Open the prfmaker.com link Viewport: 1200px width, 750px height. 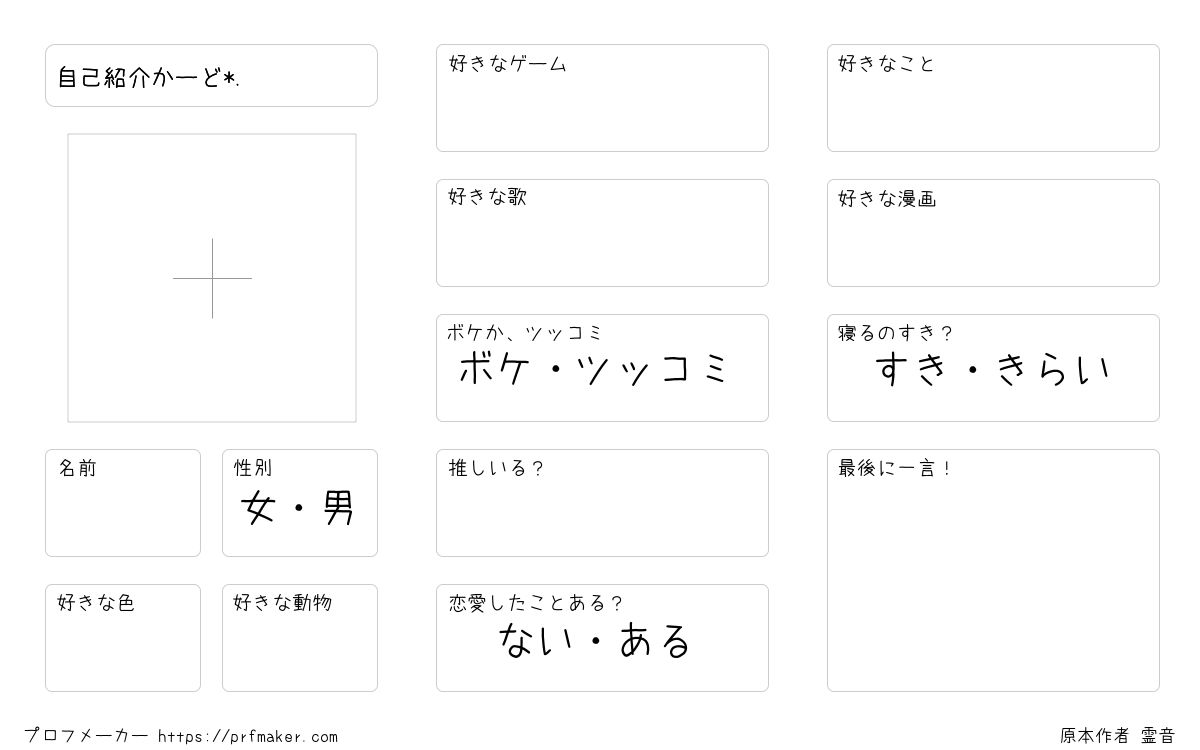248,737
